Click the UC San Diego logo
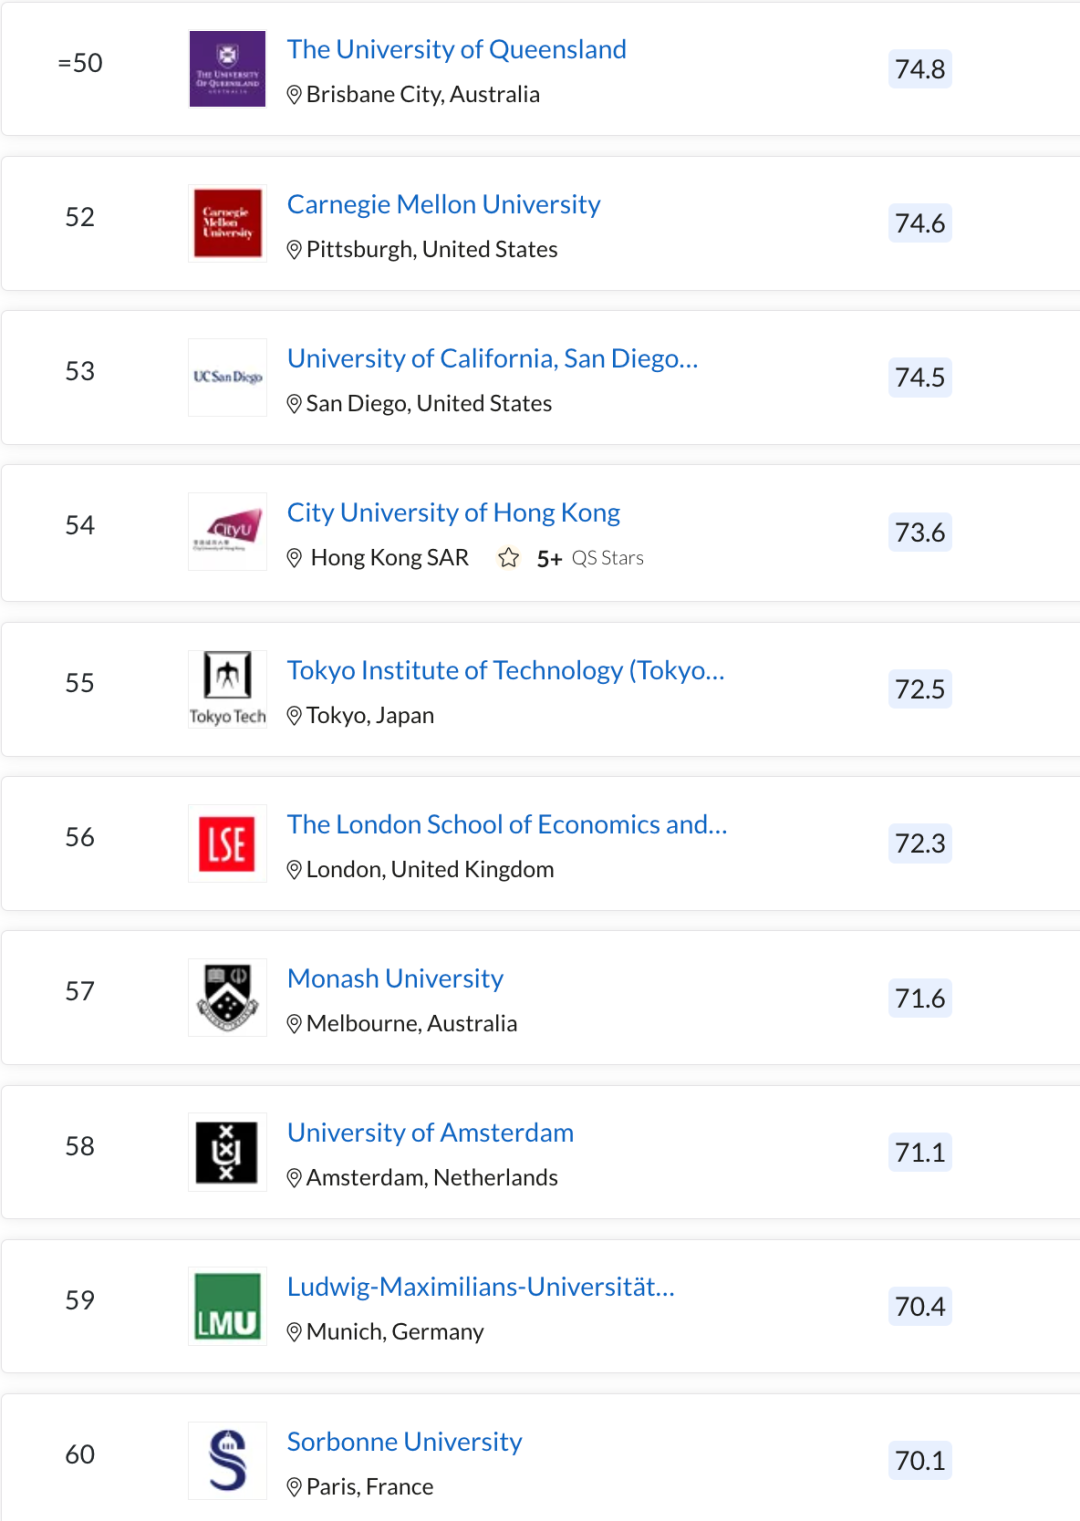The height and width of the screenshot is (1521, 1080). click(x=227, y=377)
